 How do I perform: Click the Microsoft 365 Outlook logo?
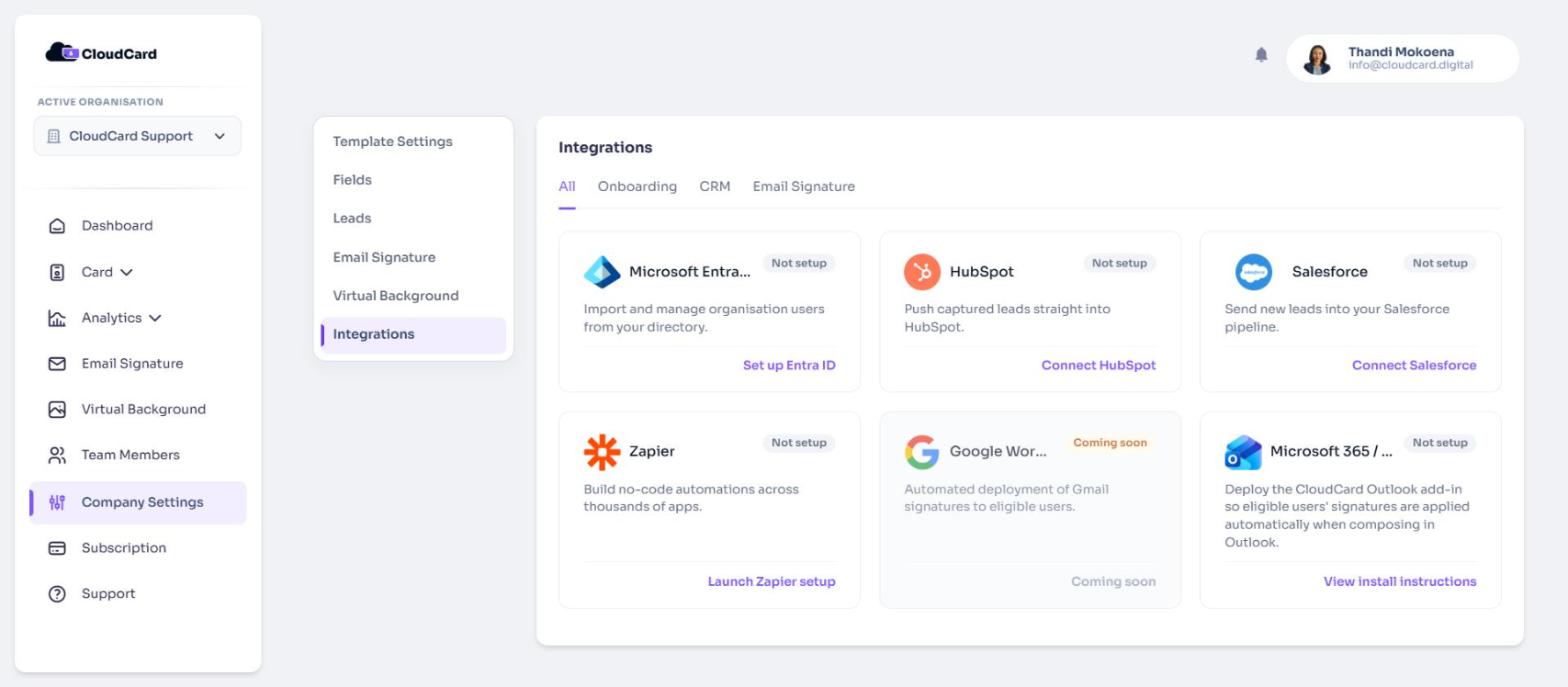(x=1243, y=452)
